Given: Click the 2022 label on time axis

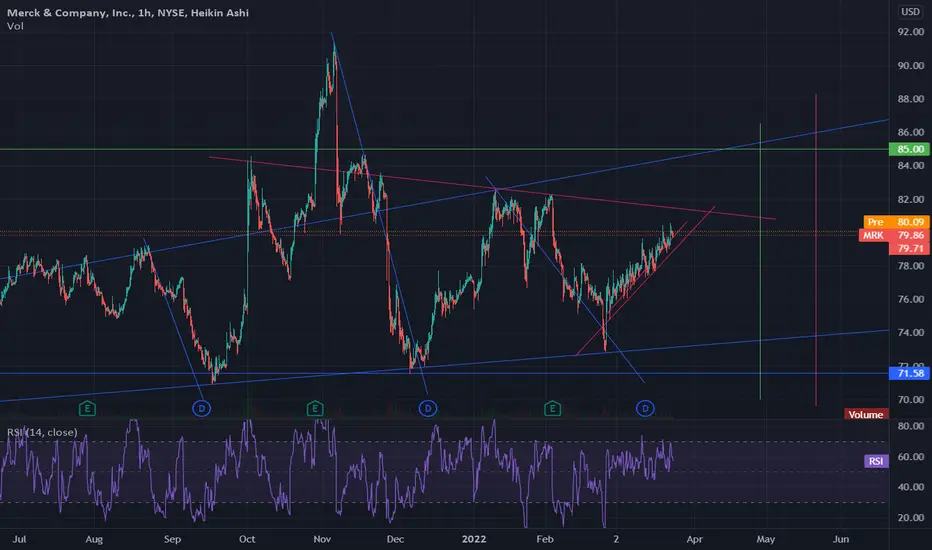Looking at the screenshot, I should (474, 539).
